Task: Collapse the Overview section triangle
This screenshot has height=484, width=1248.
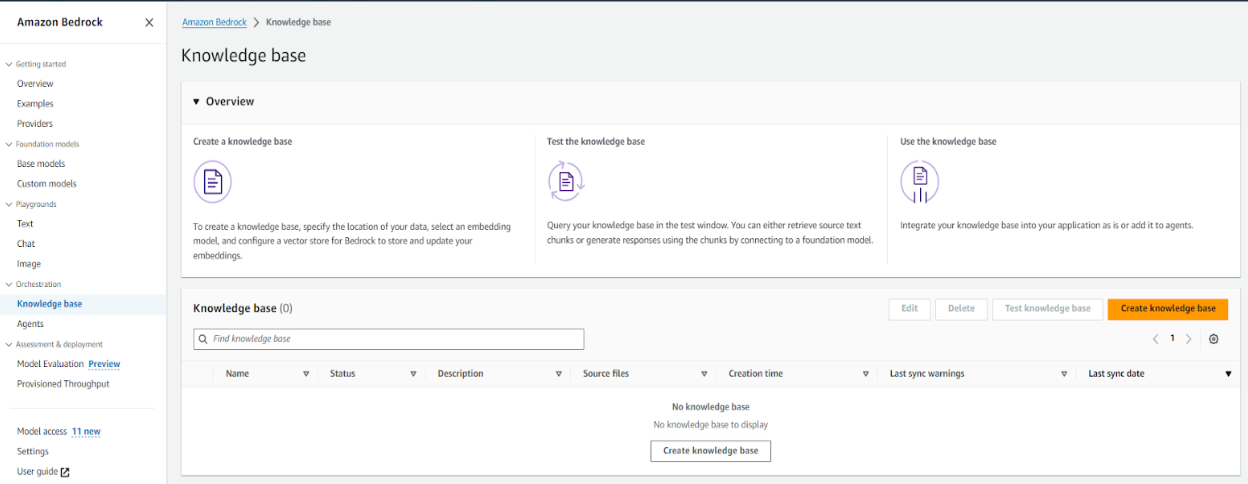Action: pos(196,102)
